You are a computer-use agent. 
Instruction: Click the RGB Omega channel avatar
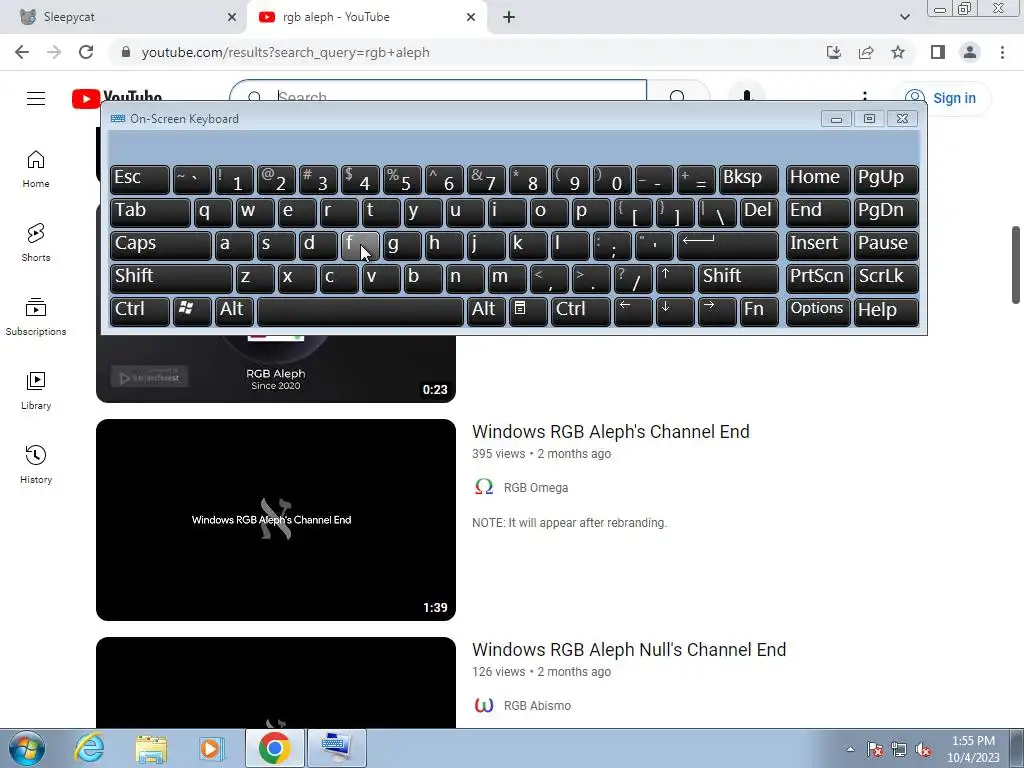[x=484, y=487]
